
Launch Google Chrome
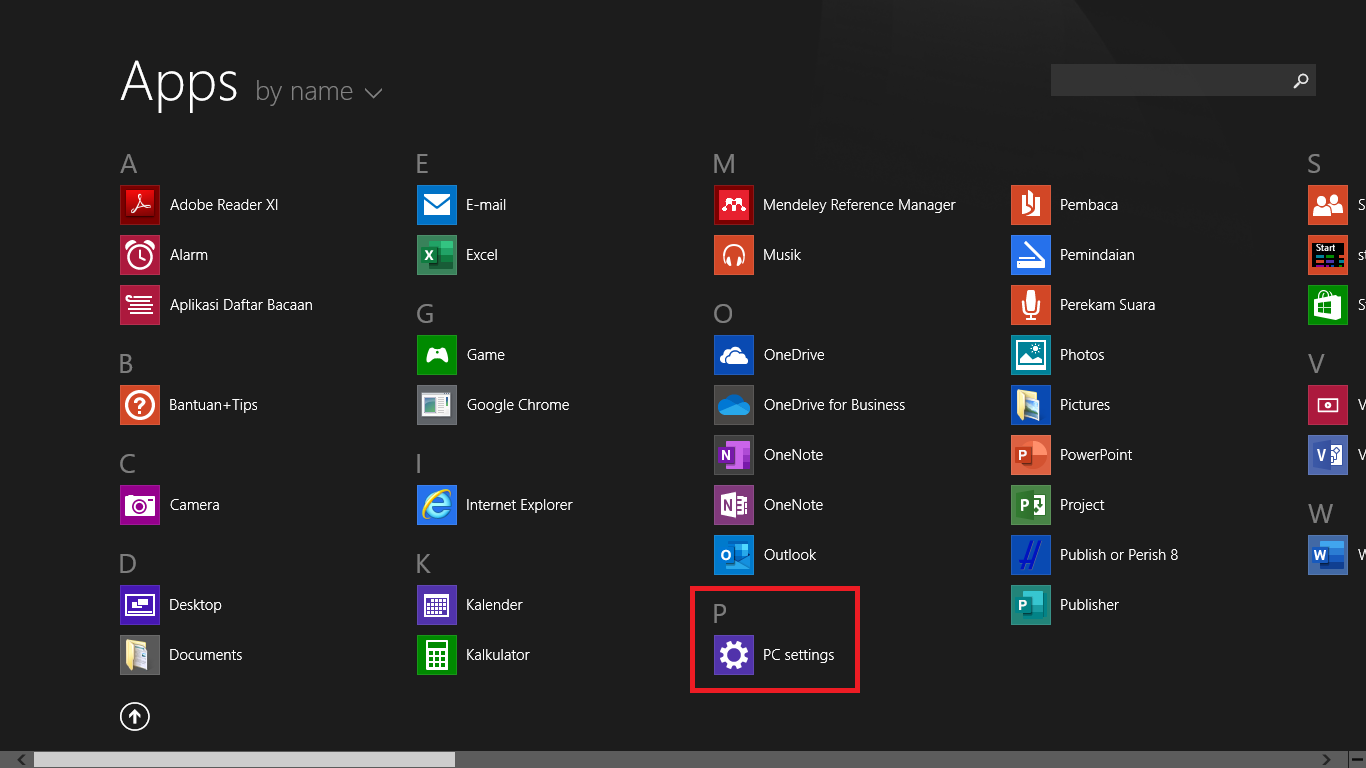pos(493,405)
